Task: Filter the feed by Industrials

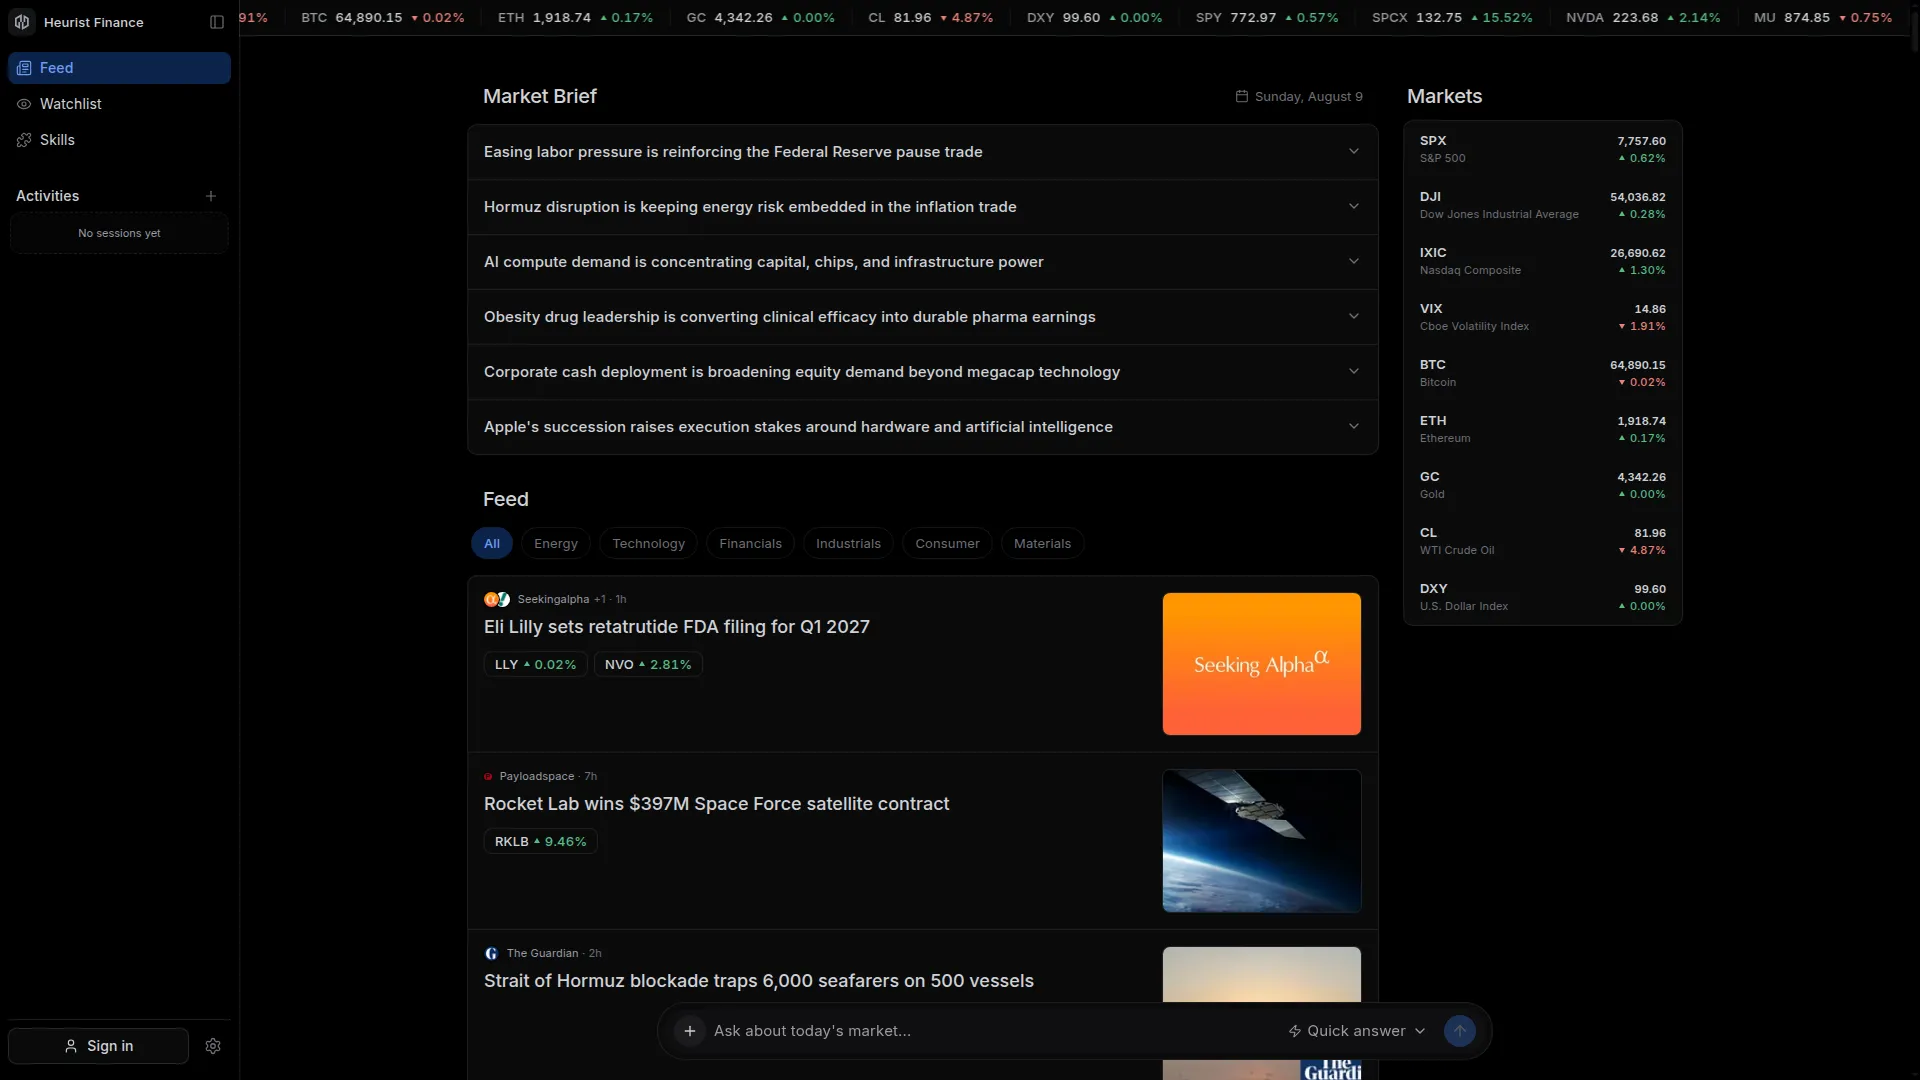Action: 849,544
